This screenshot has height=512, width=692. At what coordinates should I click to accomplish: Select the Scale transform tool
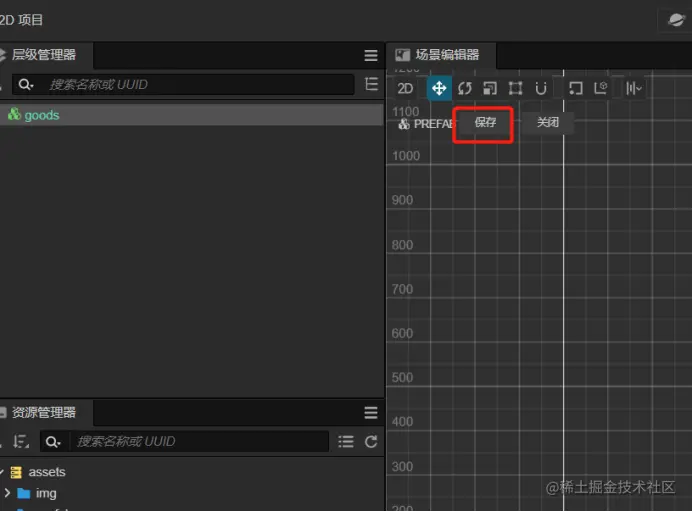[x=490, y=89]
